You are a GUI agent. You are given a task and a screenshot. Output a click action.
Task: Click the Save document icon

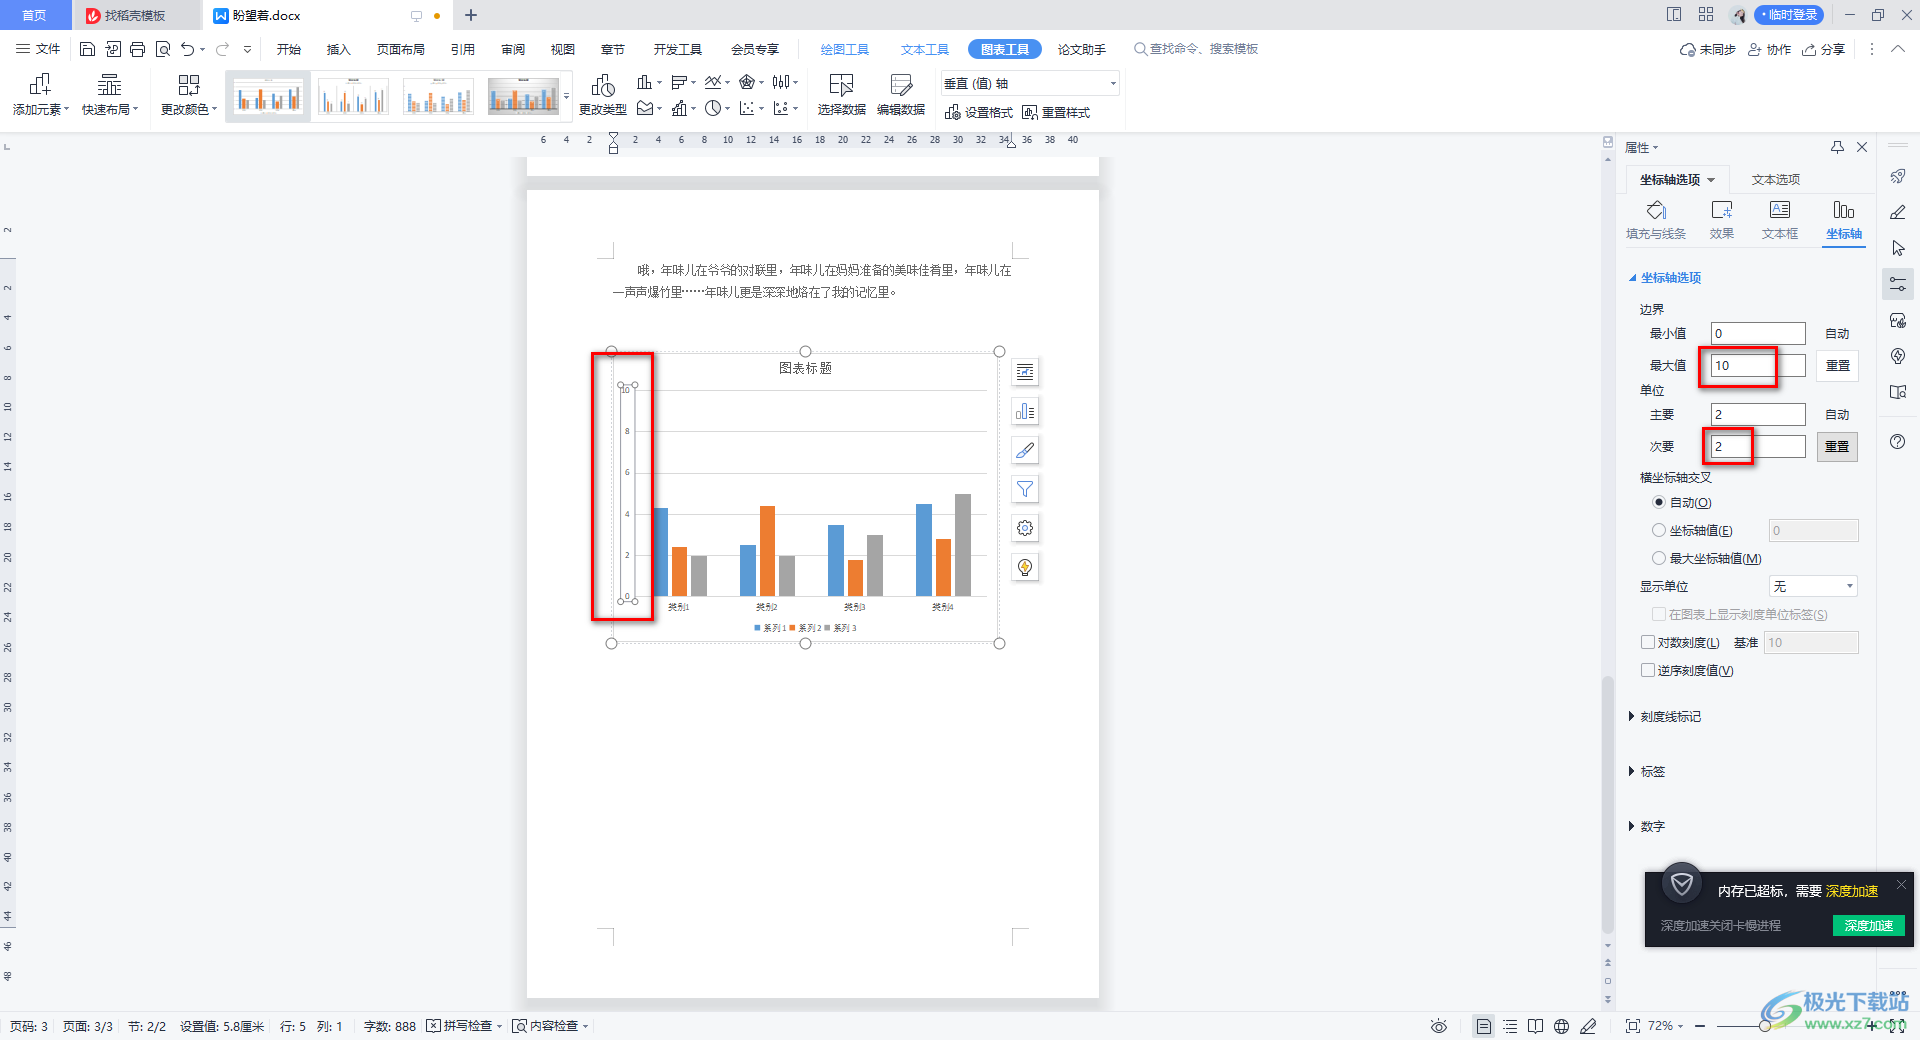(87, 49)
